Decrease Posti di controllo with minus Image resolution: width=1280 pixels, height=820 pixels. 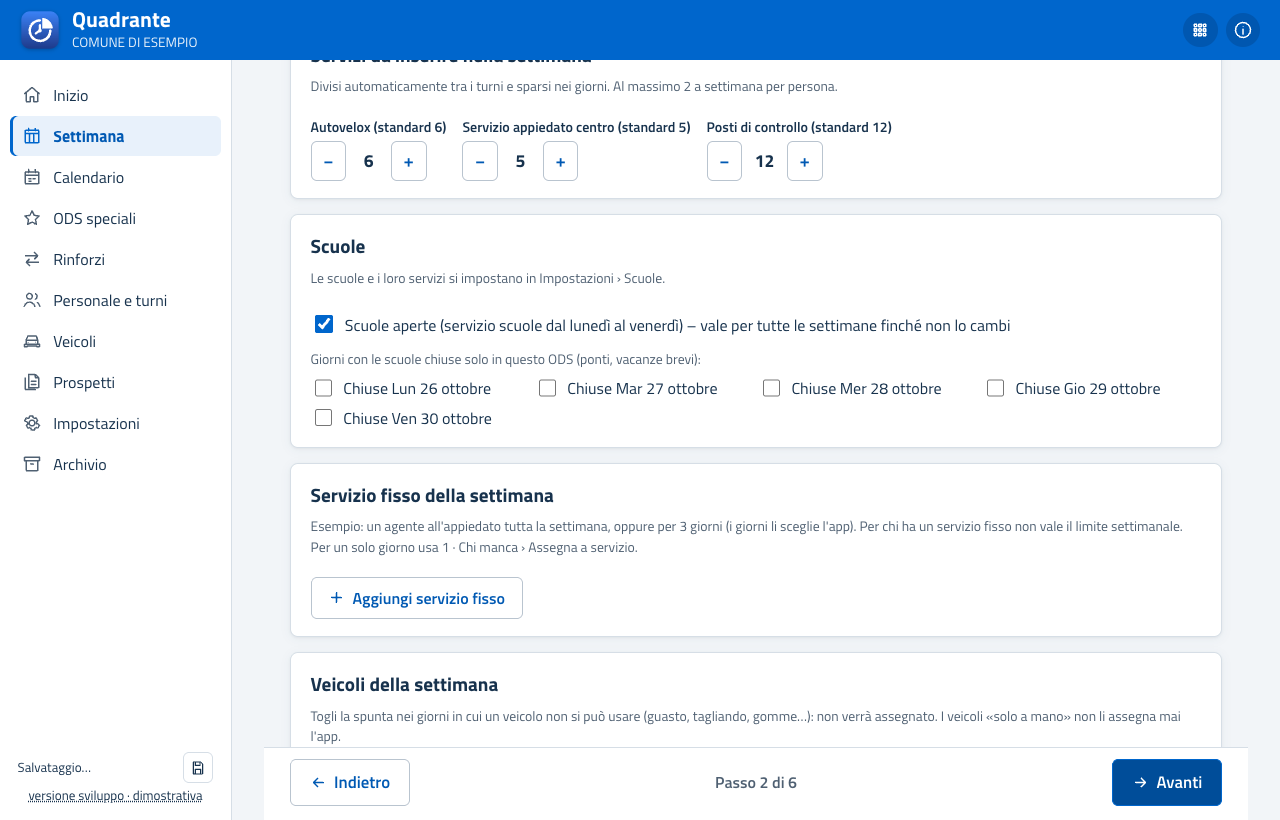tap(724, 161)
